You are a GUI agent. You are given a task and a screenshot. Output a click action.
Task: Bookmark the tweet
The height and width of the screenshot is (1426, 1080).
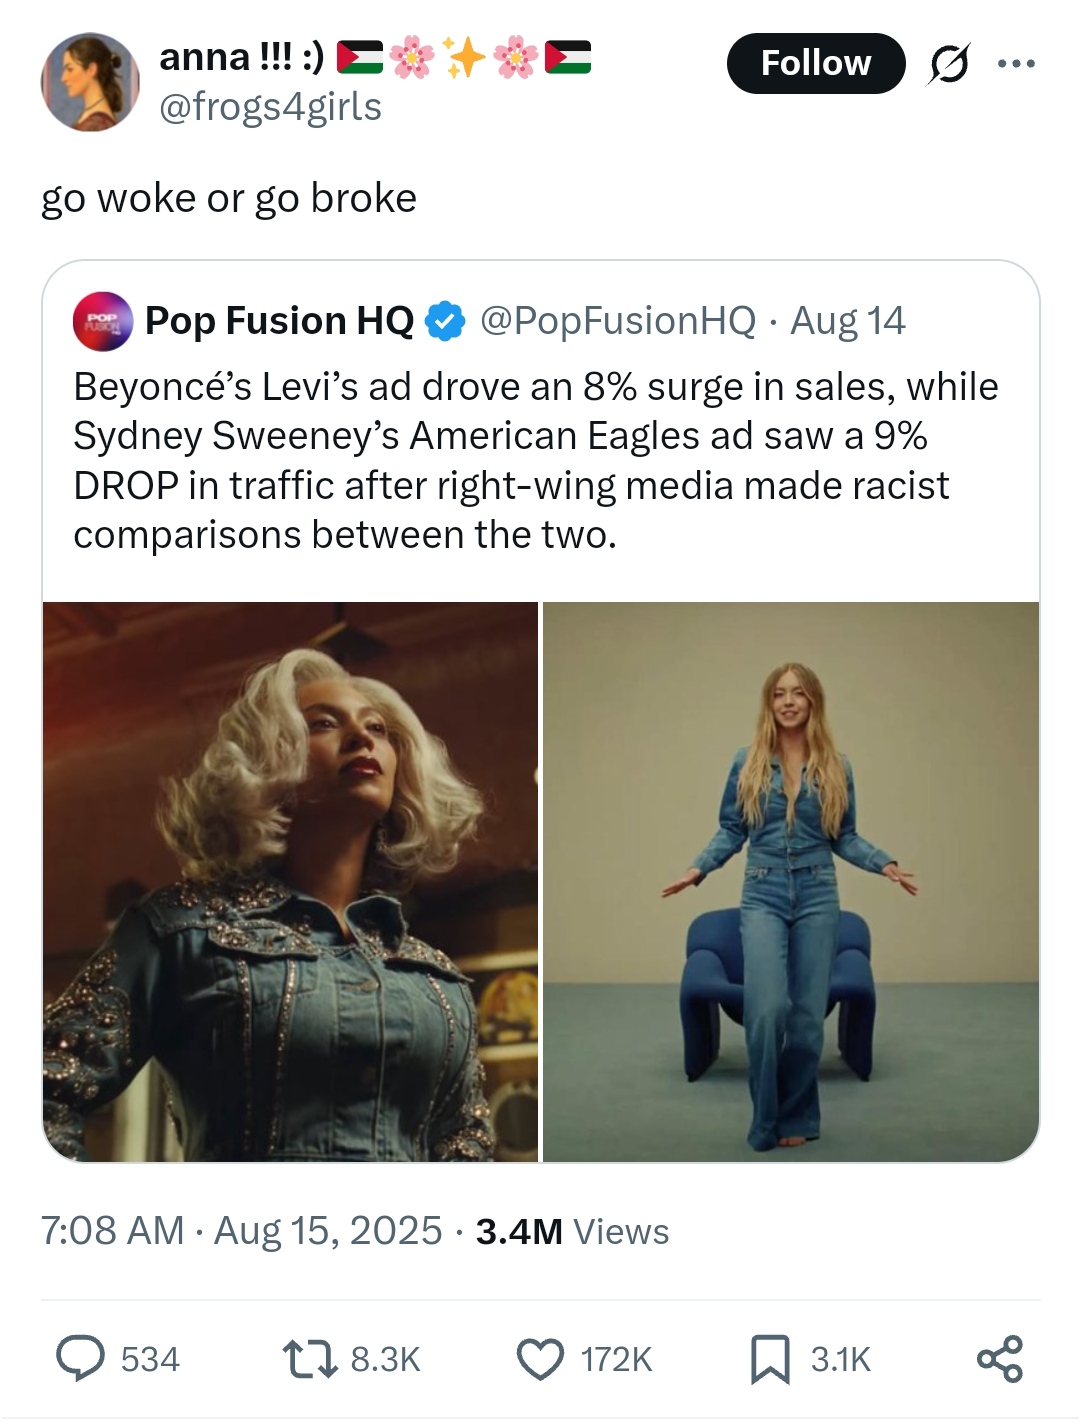[x=770, y=1359]
